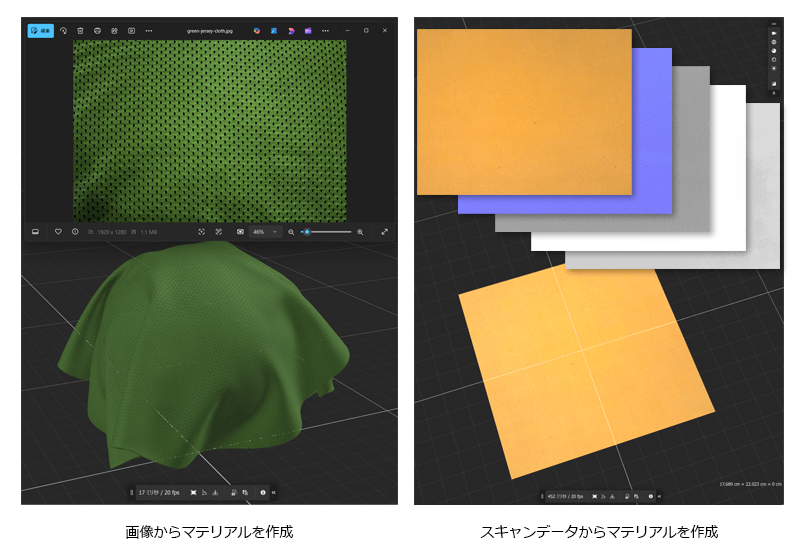
Task: Click the green jersey cloth photo
Action: click(210, 131)
